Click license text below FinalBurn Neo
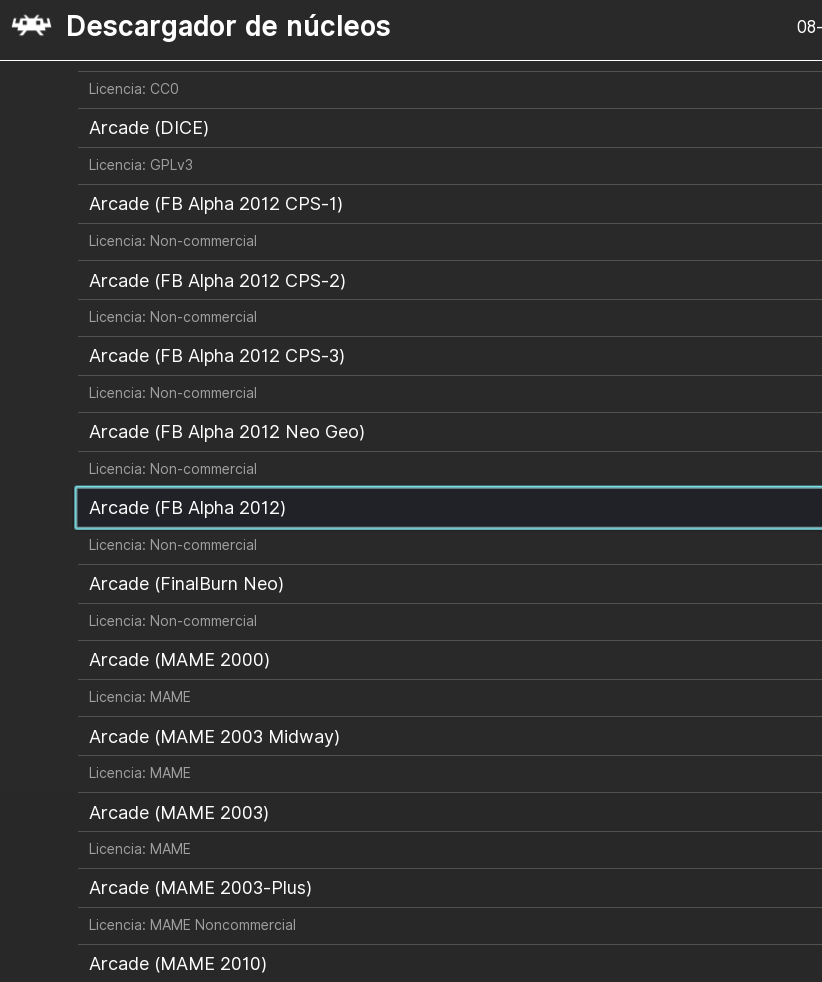The width and height of the screenshot is (822, 982). [173, 621]
